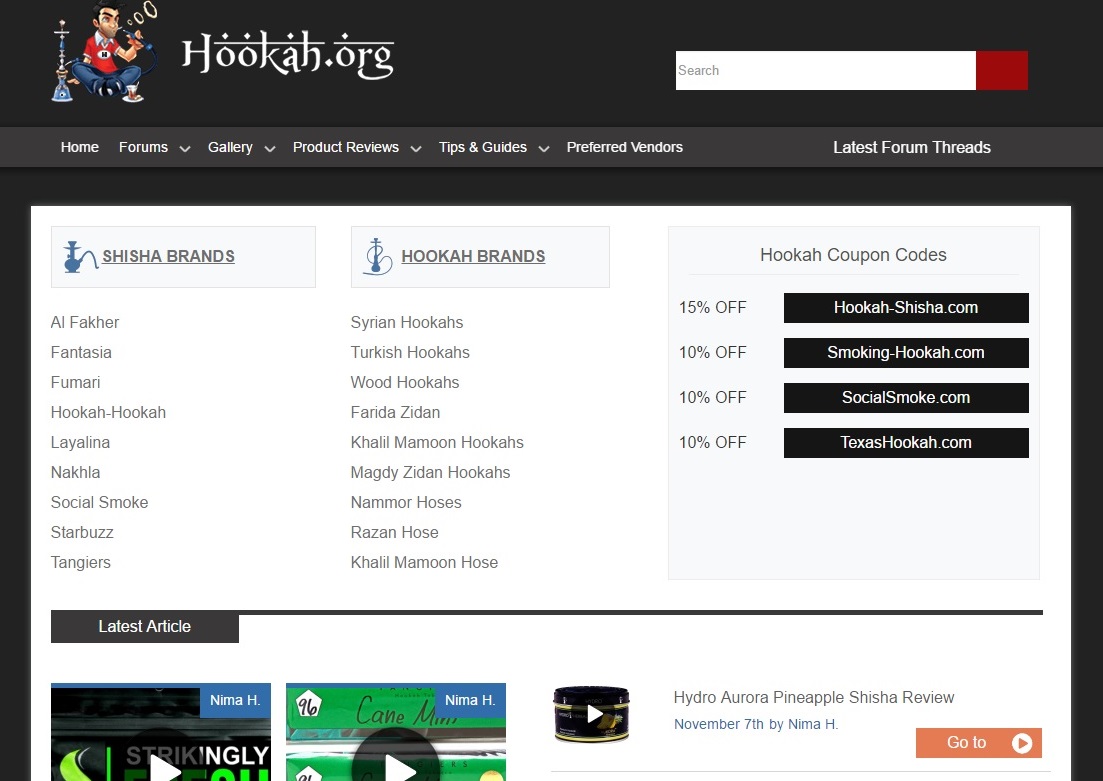The height and width of the screenshot is (781, 1103).
Task: Open the Social Smoke brand link
Action: click(99, 502)
